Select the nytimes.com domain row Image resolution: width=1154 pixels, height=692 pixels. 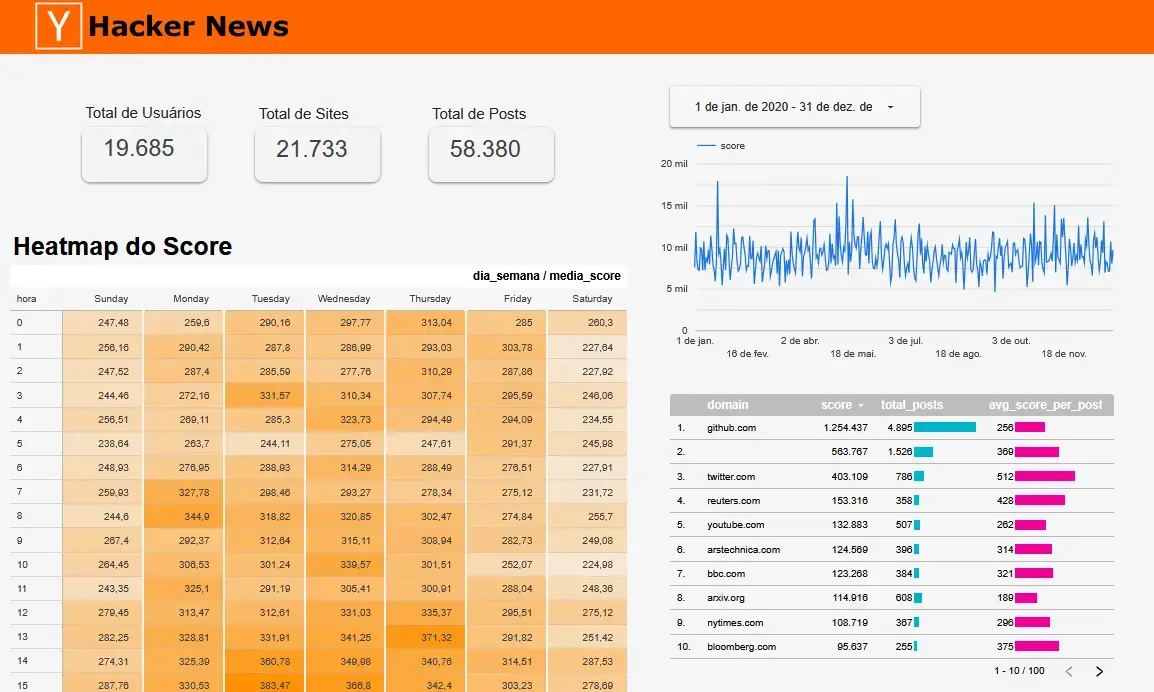(891, 622)
